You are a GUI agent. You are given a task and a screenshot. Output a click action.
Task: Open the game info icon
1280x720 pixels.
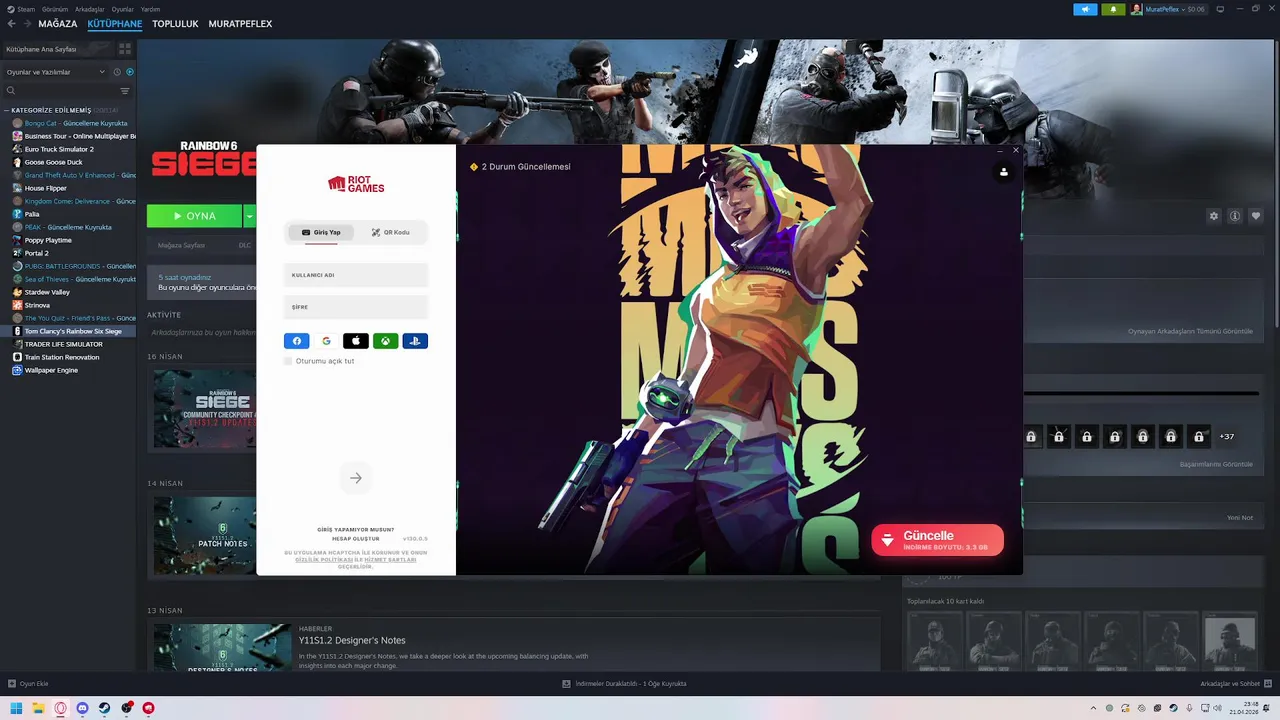coord(1235,216)
